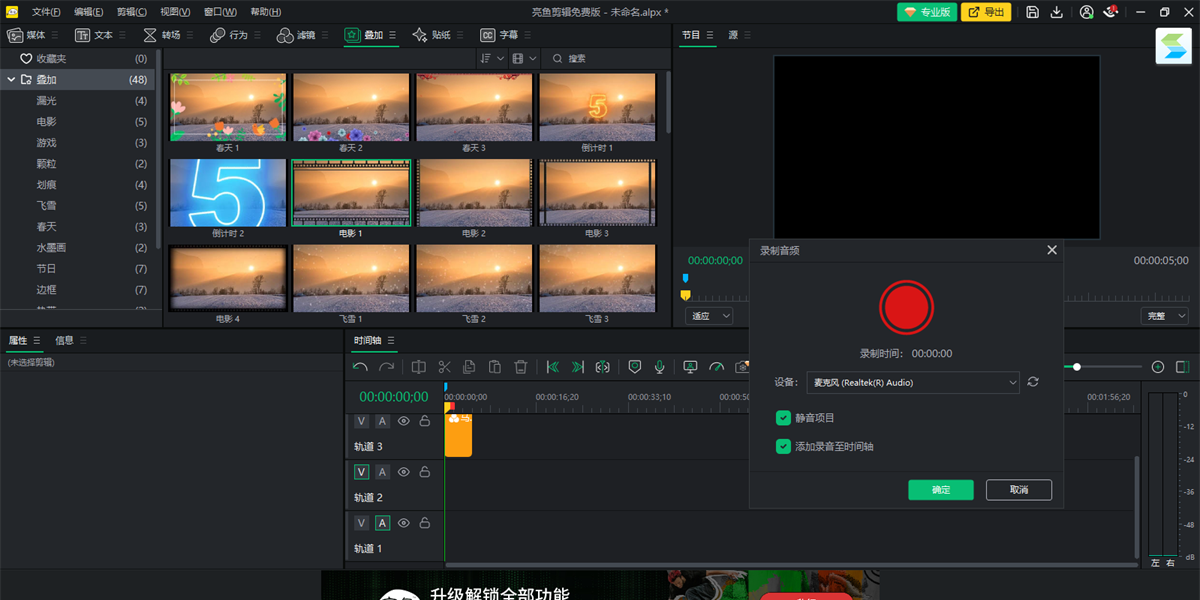Screen dimensions: 1200x600
Task: Open the user account icon
Action: pos(1086,12)
